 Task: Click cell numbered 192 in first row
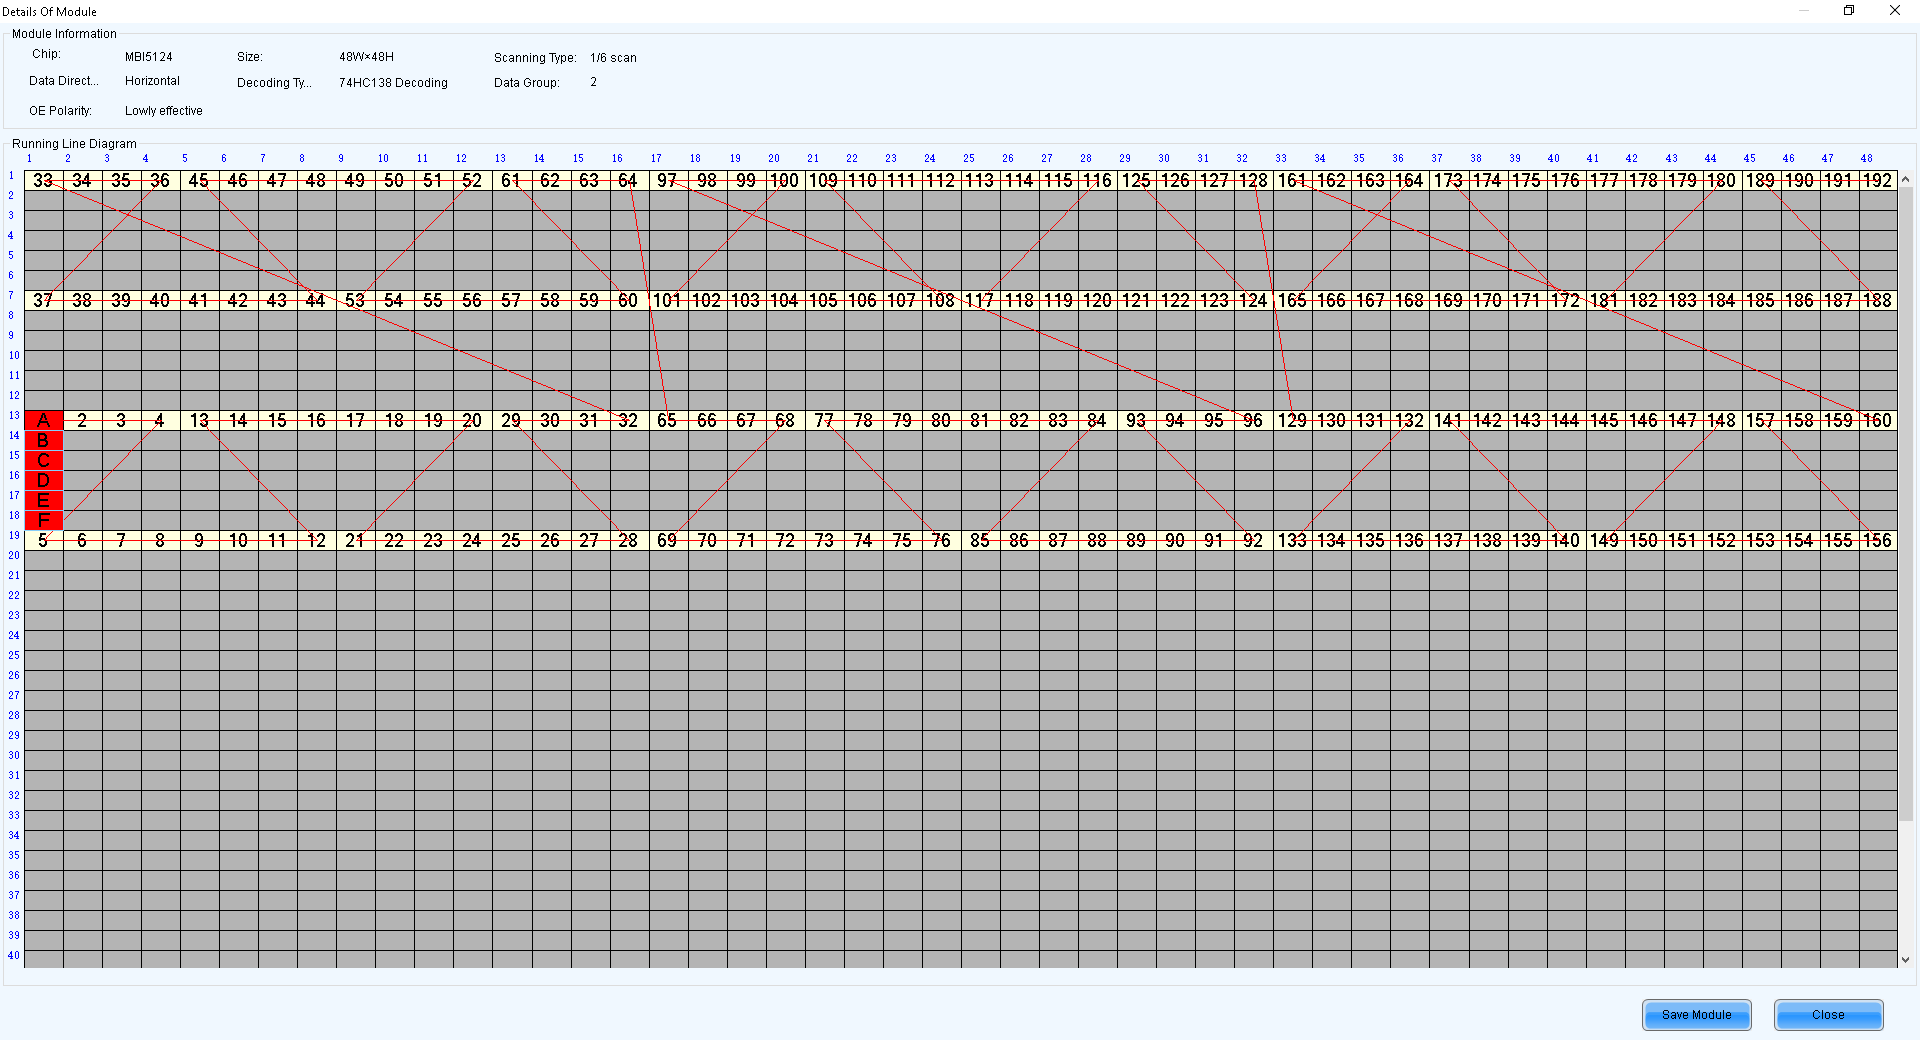1878,180
